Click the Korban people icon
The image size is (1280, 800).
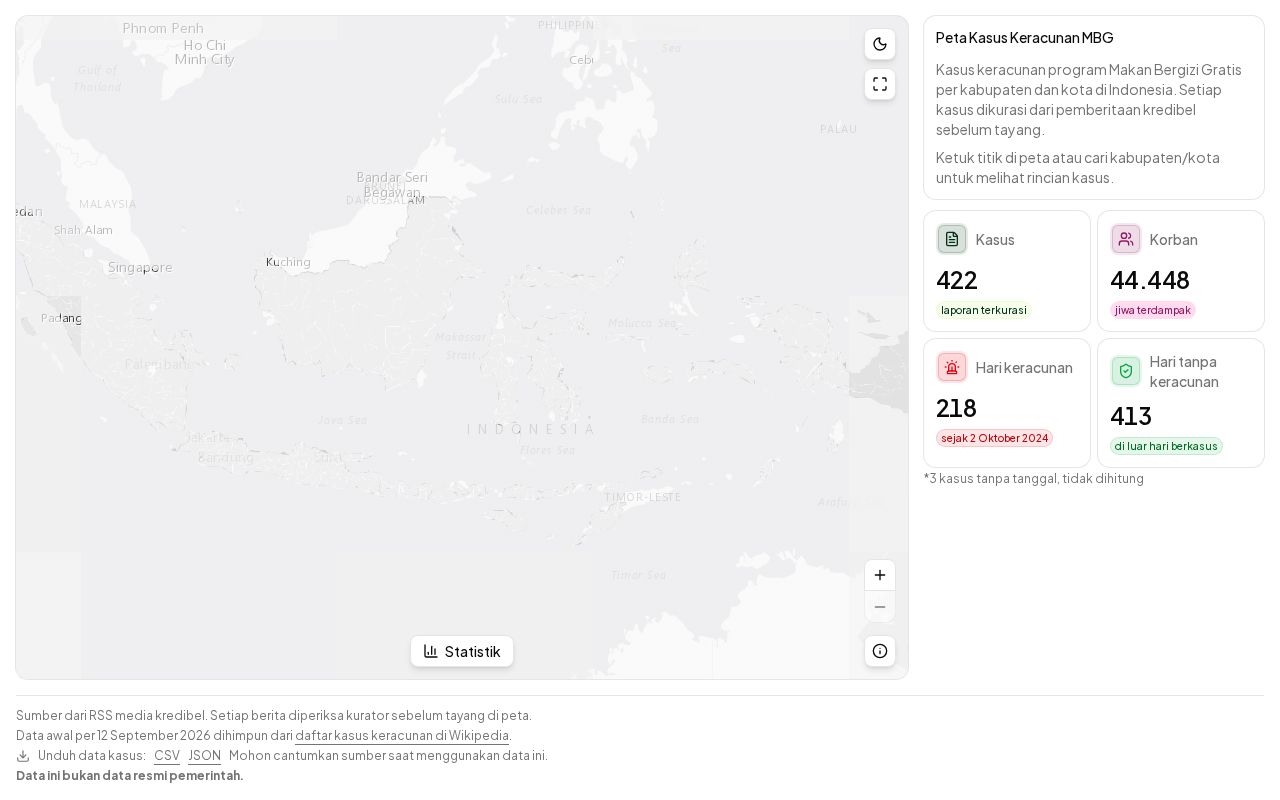click(x=1126, y=239)
